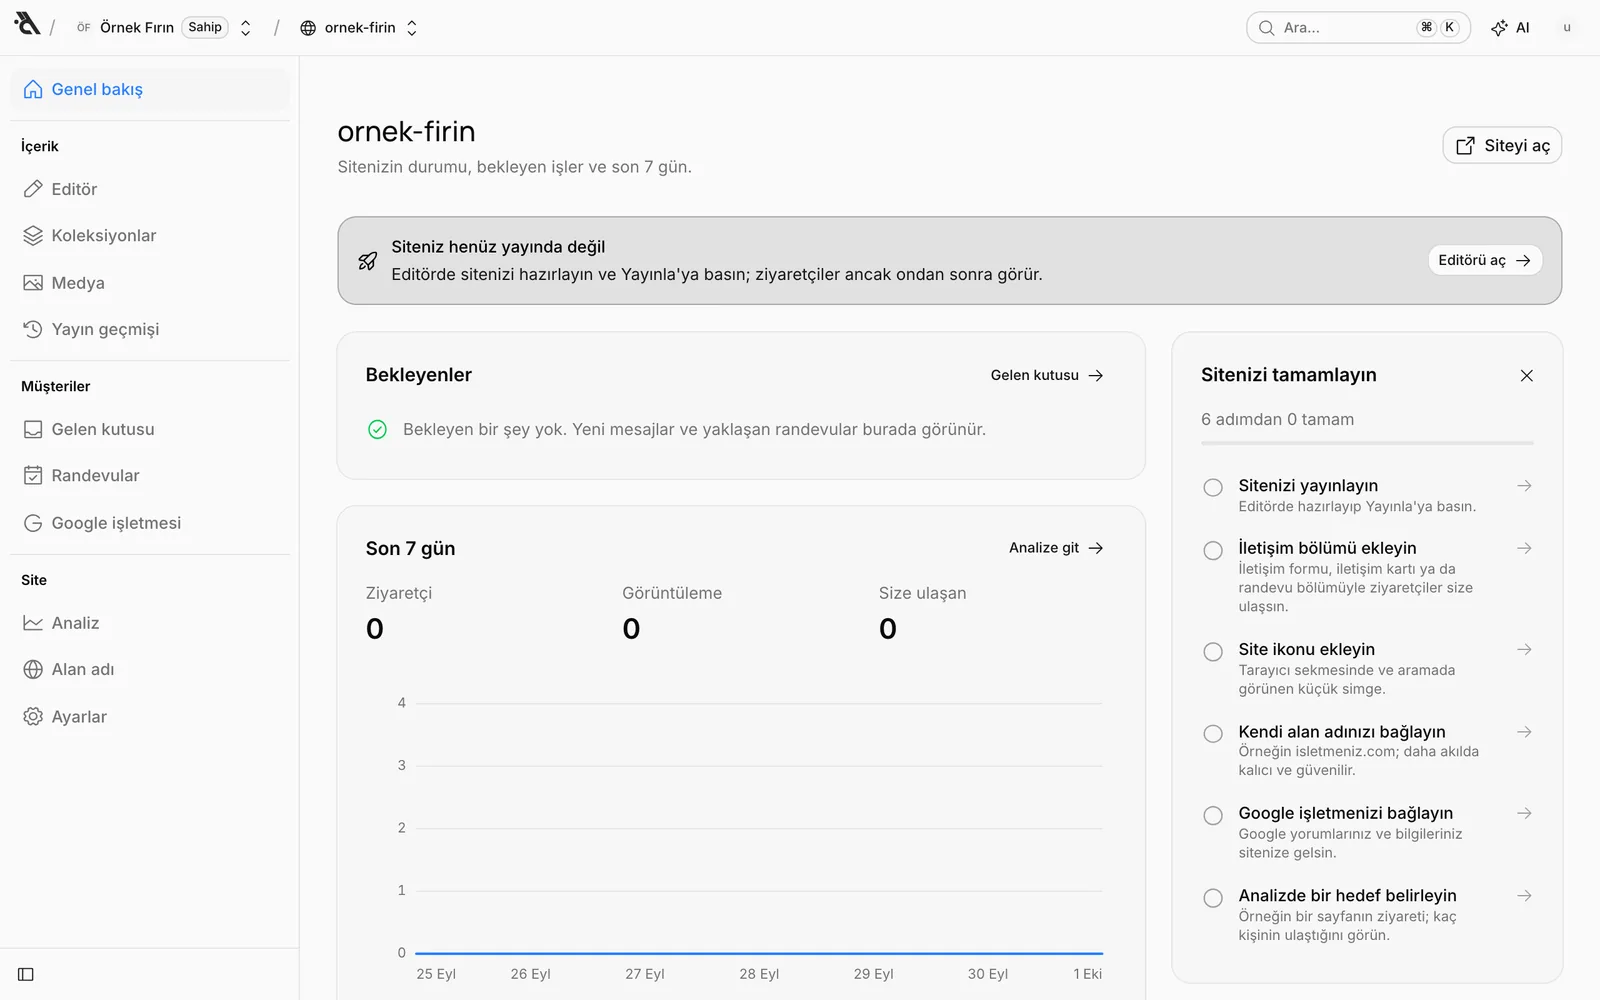The image size is (1600, 1000).
Task: Click the arrow next to İletişim bölümü ekleyin
Action: tap(1524, 548)
